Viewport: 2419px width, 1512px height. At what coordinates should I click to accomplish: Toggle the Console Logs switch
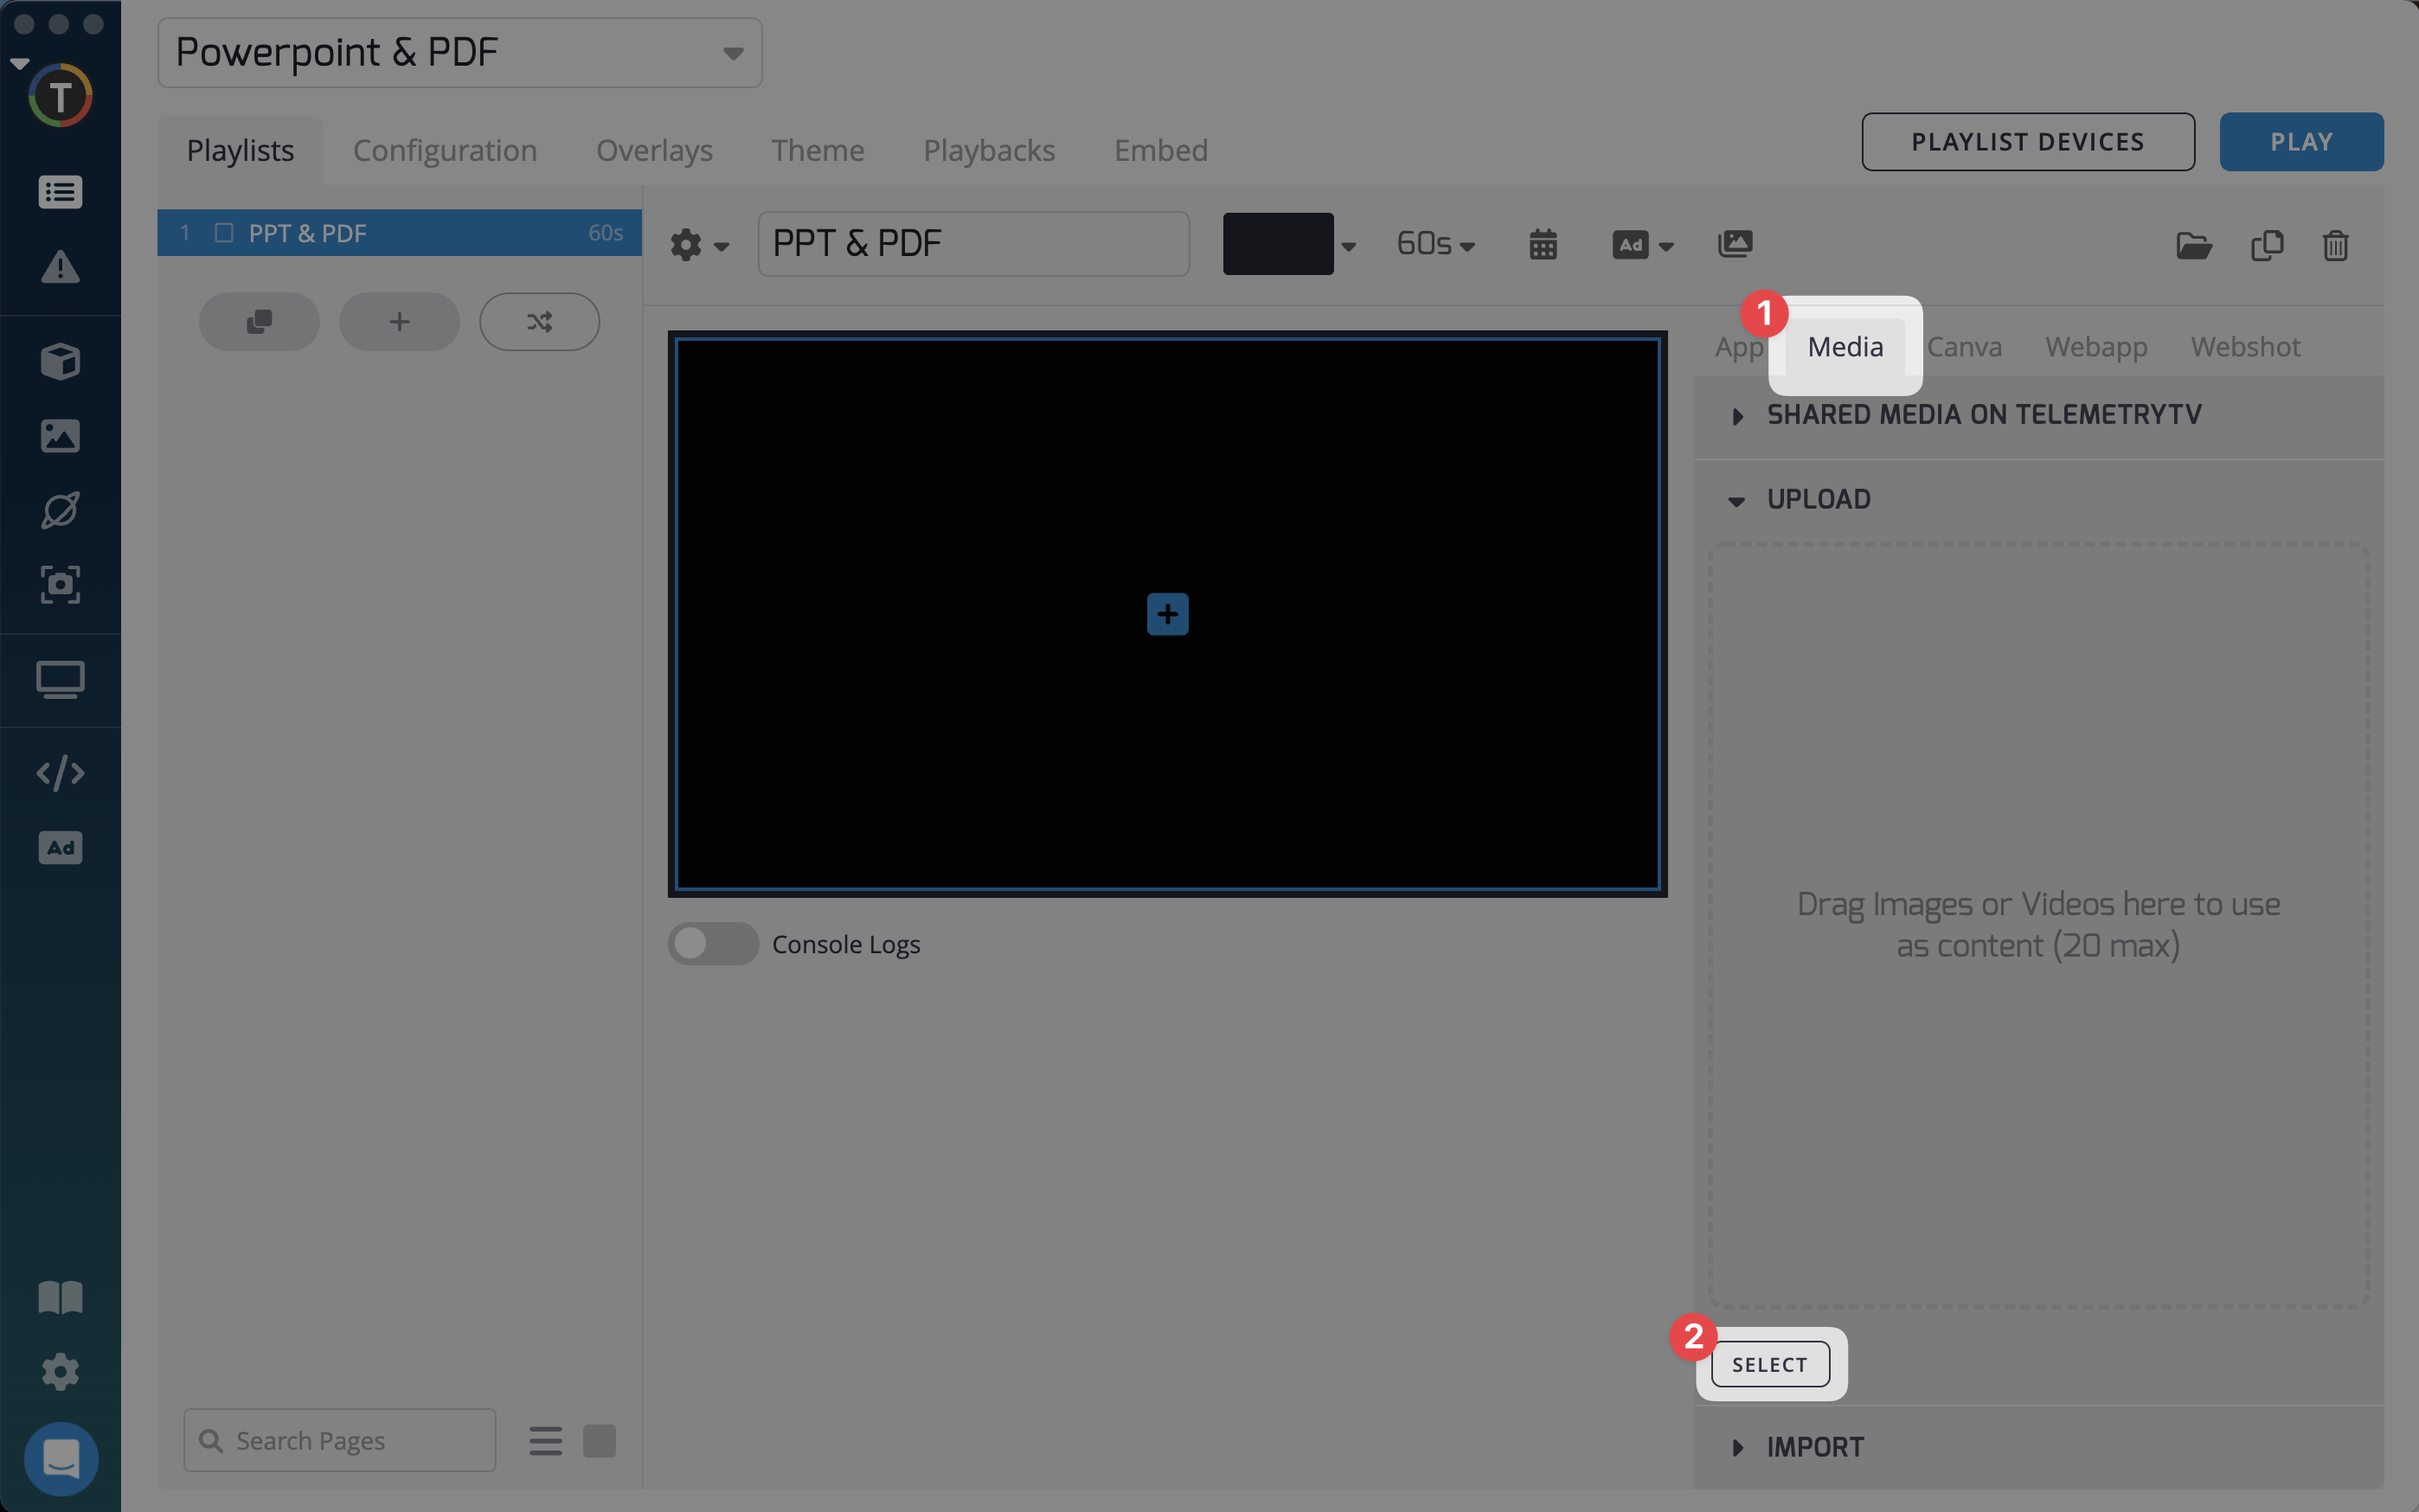(712, 944)
